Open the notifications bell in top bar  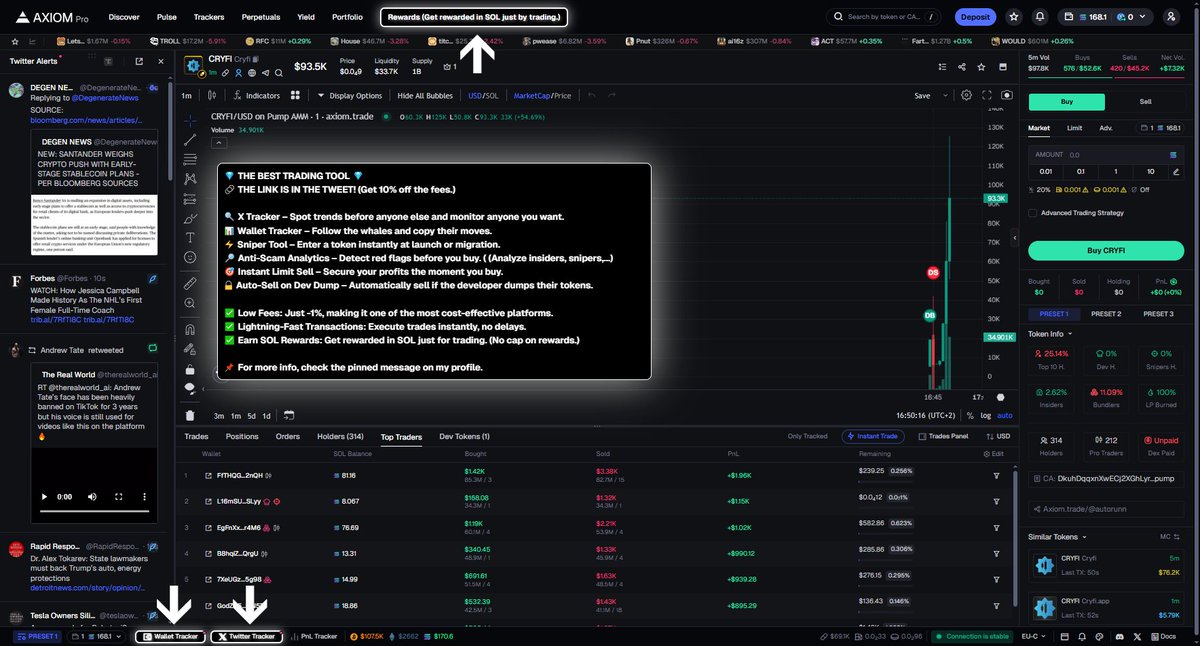pos(1040,17)
